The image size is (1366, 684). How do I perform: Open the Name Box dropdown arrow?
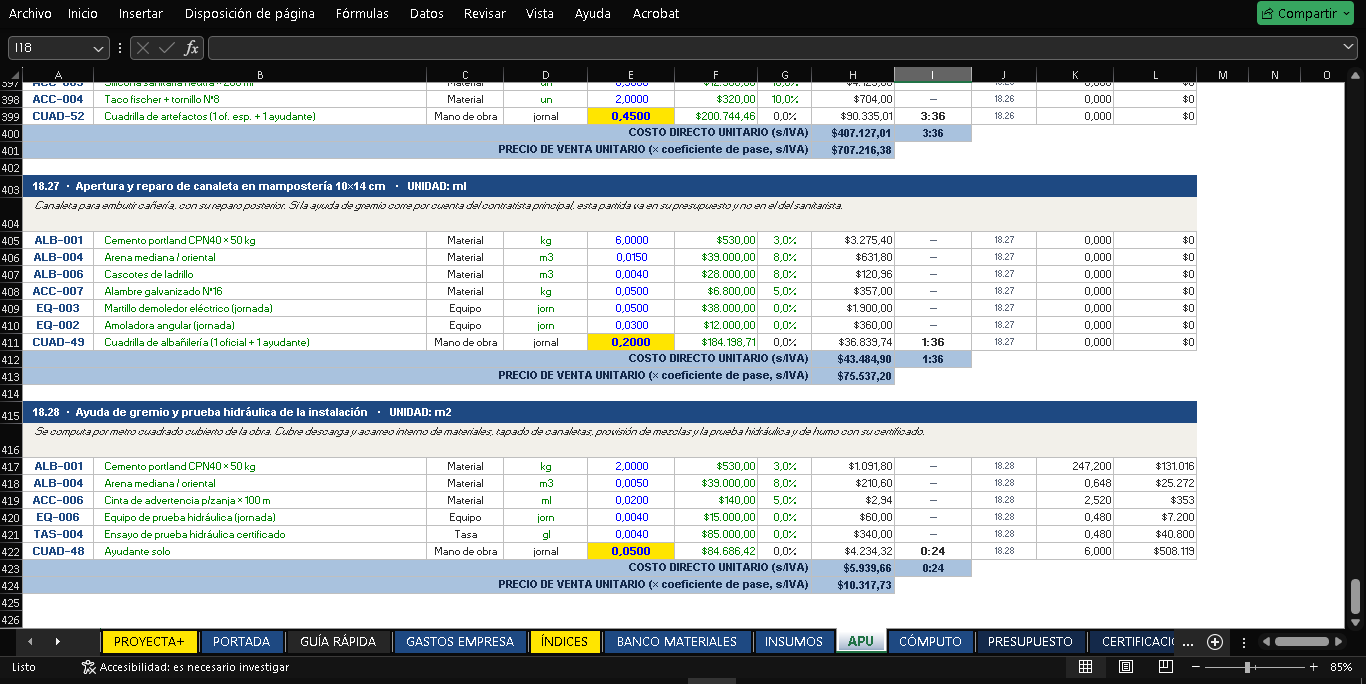[98, 48]
